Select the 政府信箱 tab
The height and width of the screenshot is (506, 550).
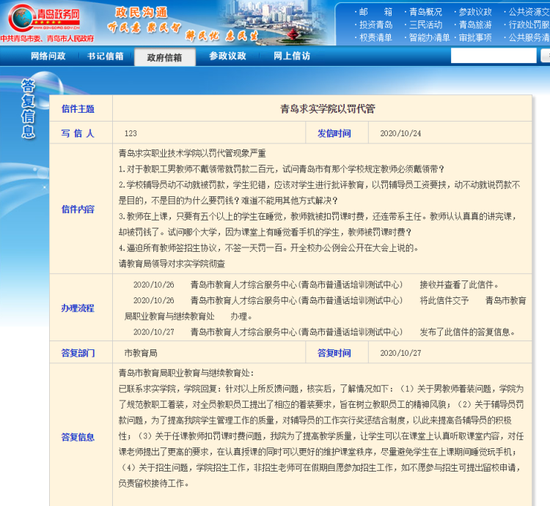click(x=165, y=57)
